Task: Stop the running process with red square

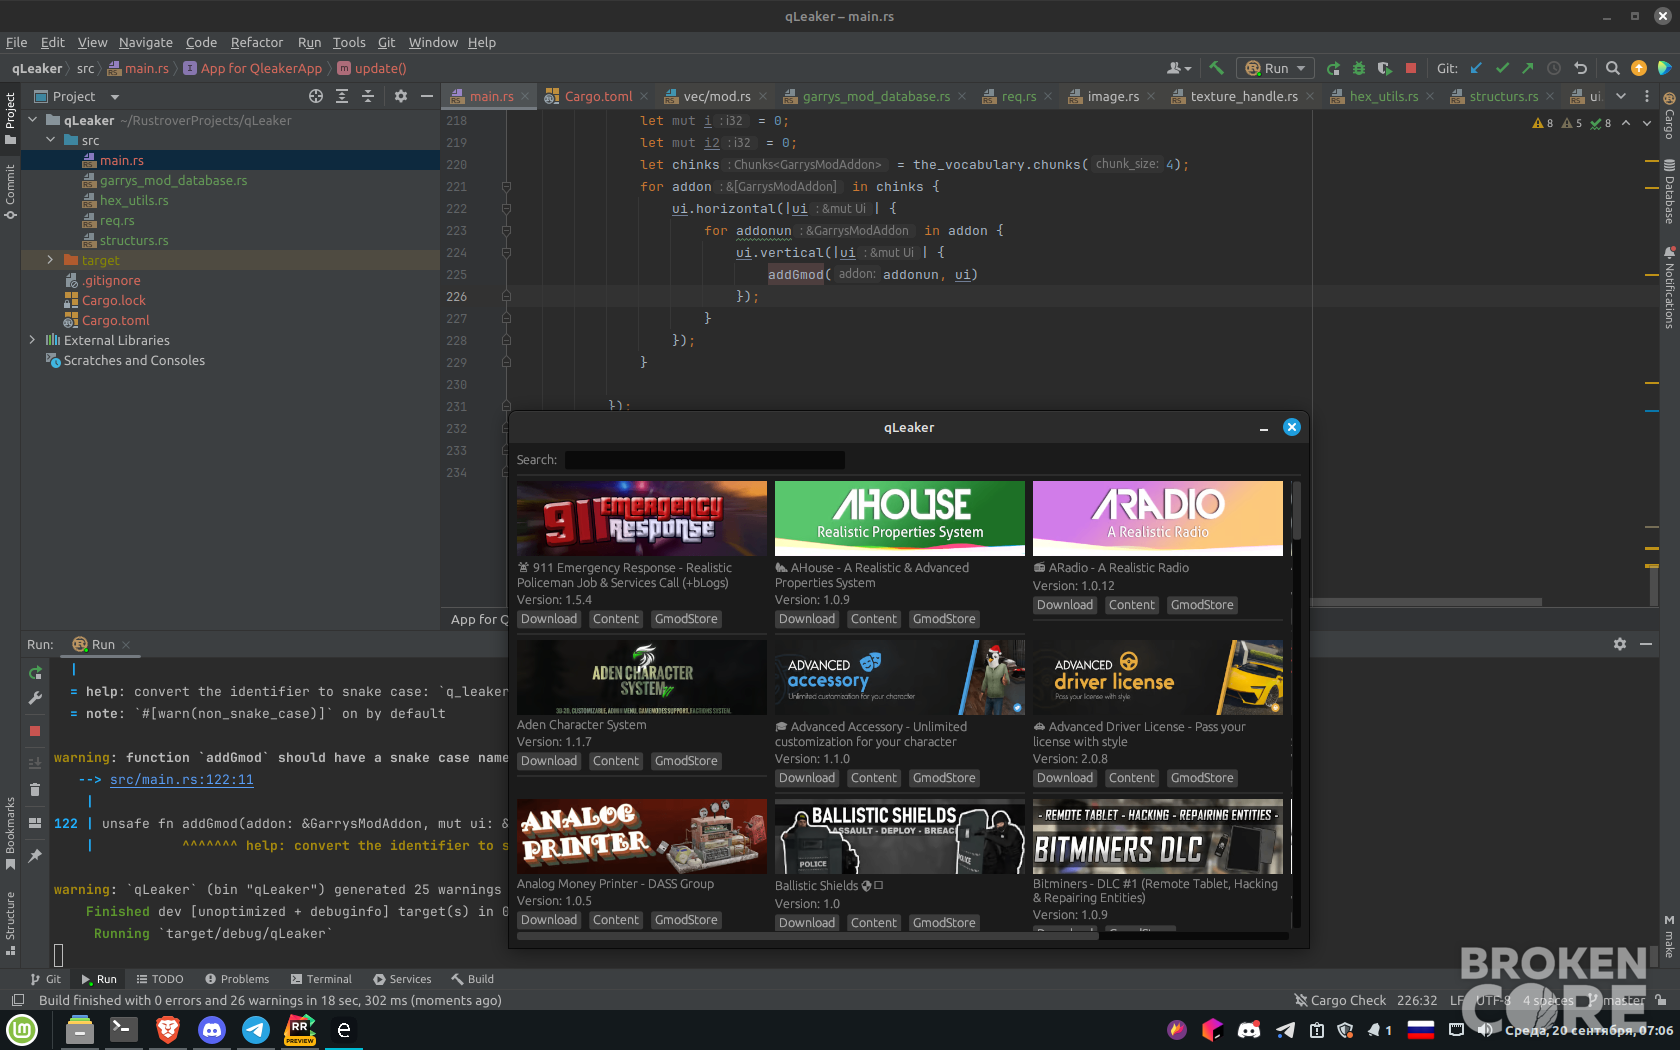Action: coord(1410,68)
